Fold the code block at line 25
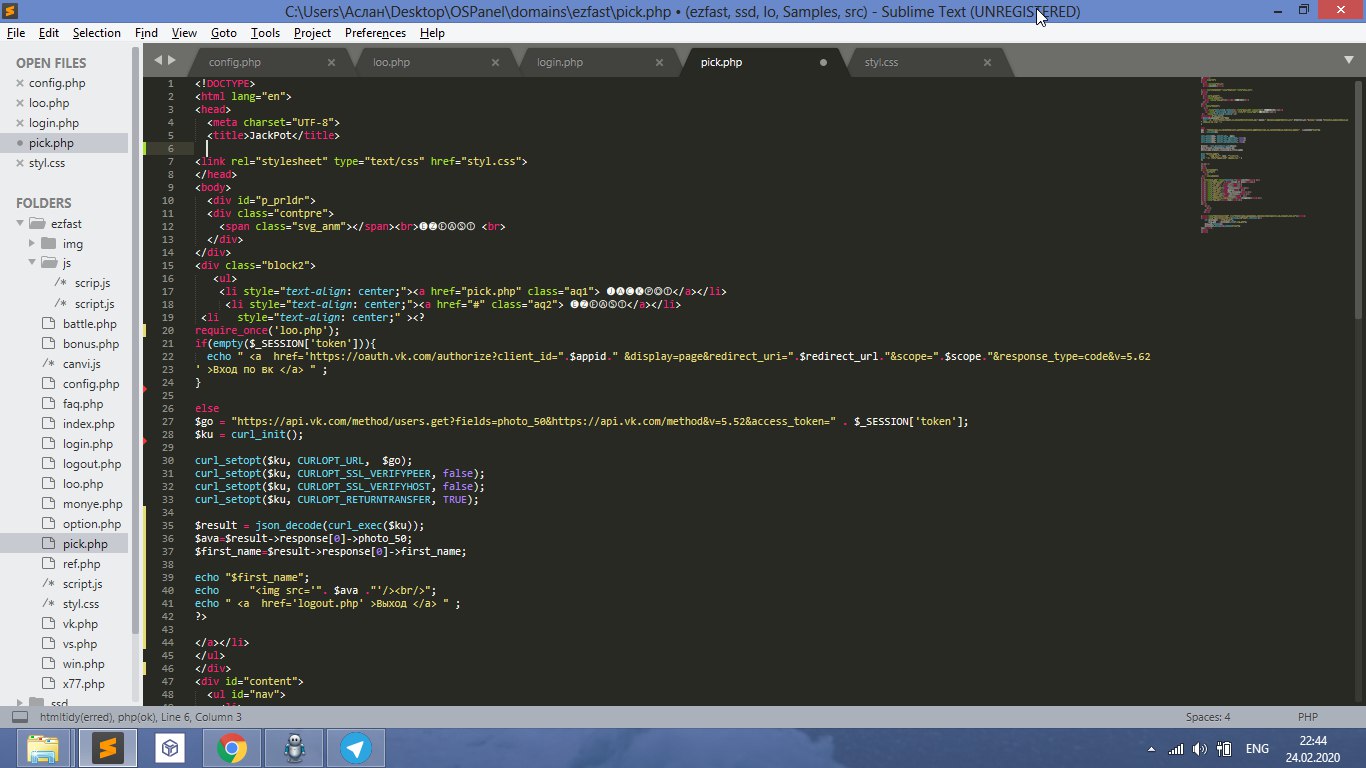The height and width of the screenshot is (768, 1366). 146,388
